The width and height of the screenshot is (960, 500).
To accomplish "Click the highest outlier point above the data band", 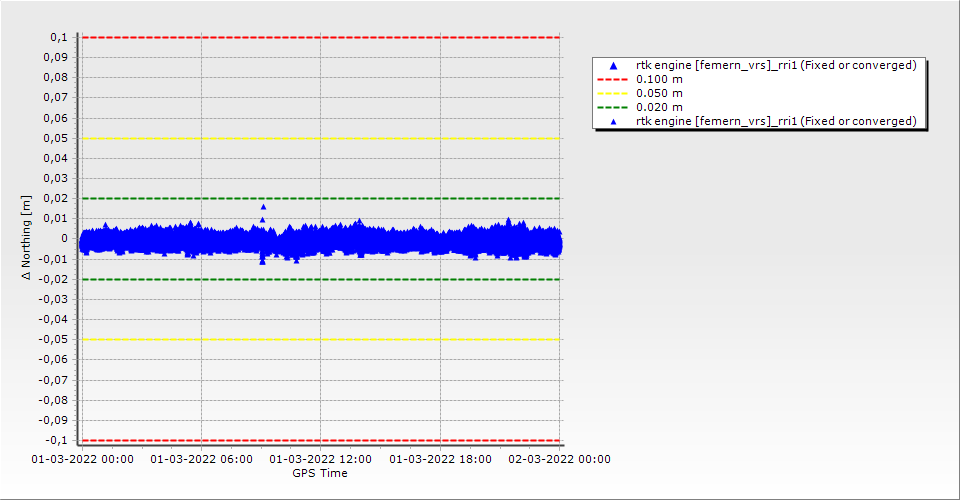I will (263, 207).
